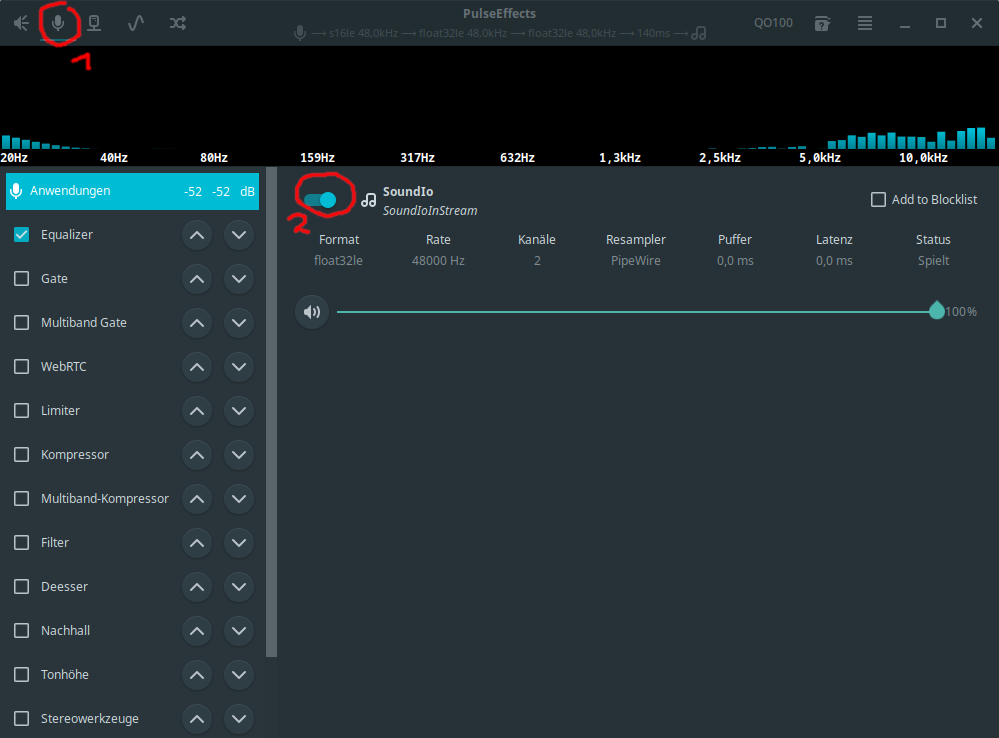The image size is (999, 738).
Task: Open the QO100 preset button
Action: [x=773, y=23]
